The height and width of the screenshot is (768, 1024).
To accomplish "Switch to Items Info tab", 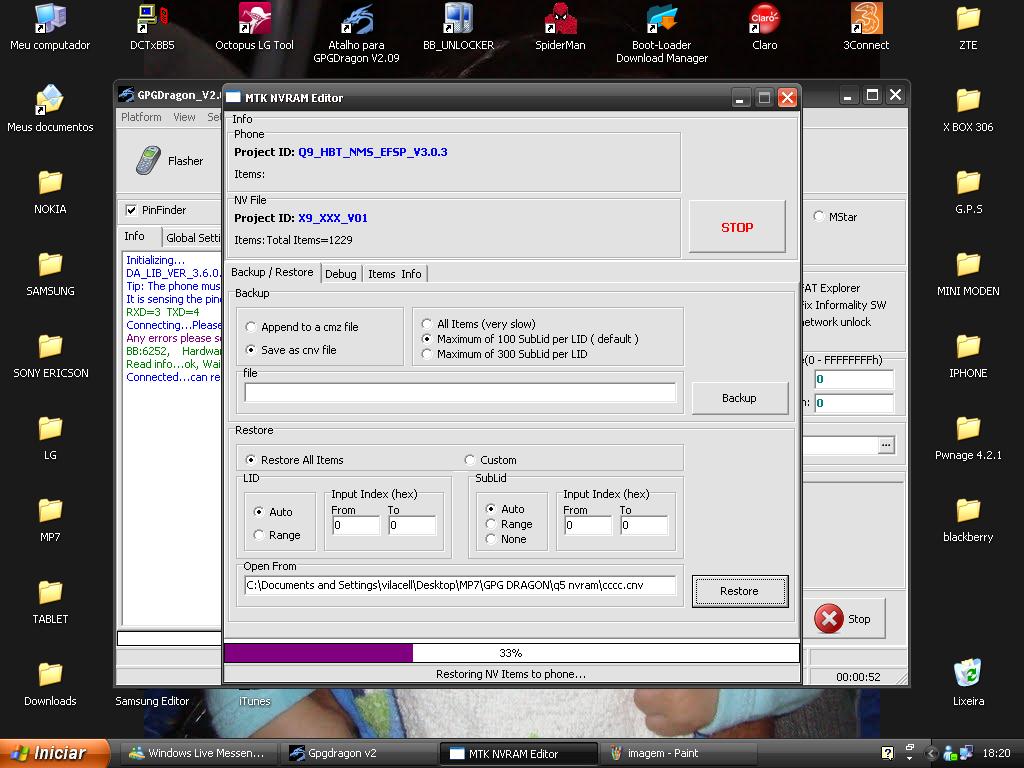I will [394, 274].
